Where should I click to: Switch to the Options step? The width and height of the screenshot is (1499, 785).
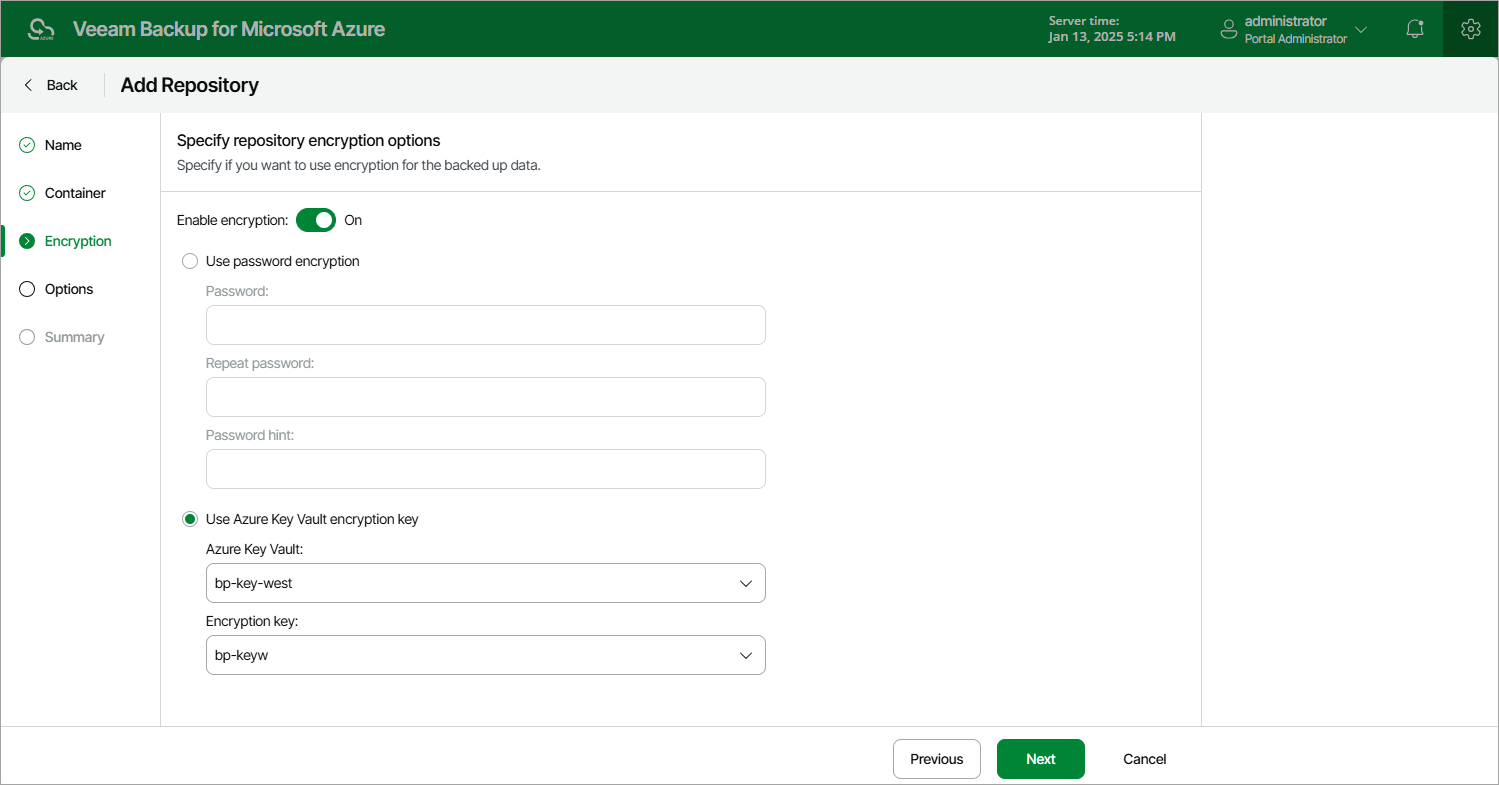tap(69, 288)
